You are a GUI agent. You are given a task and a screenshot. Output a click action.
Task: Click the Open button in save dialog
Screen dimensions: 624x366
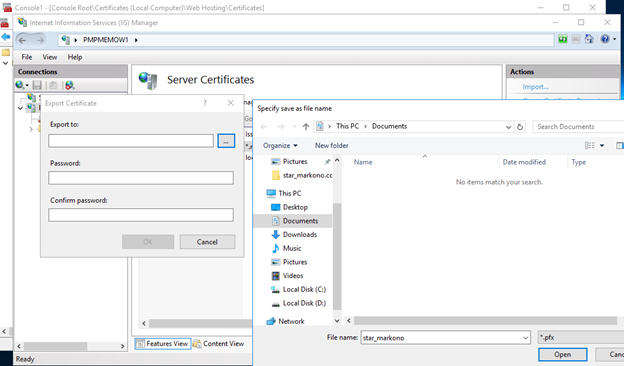tap(562, 354)
